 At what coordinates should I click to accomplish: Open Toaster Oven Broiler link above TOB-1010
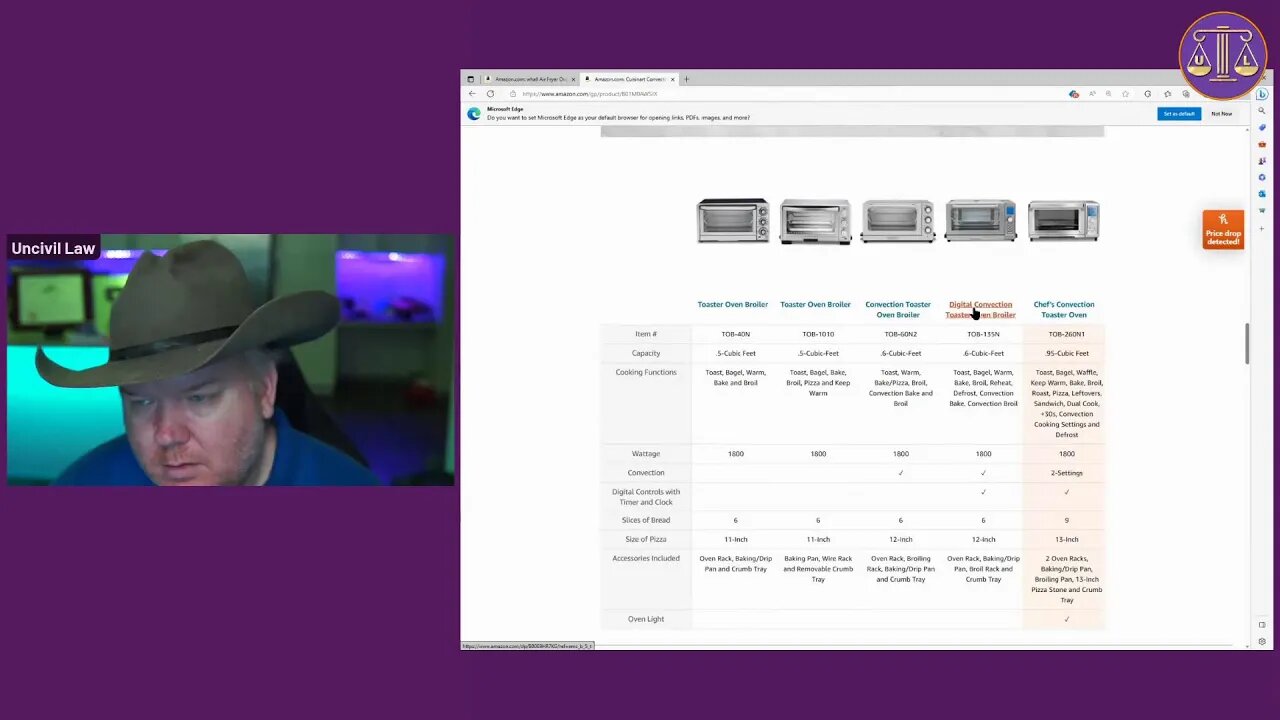[815, 304]
